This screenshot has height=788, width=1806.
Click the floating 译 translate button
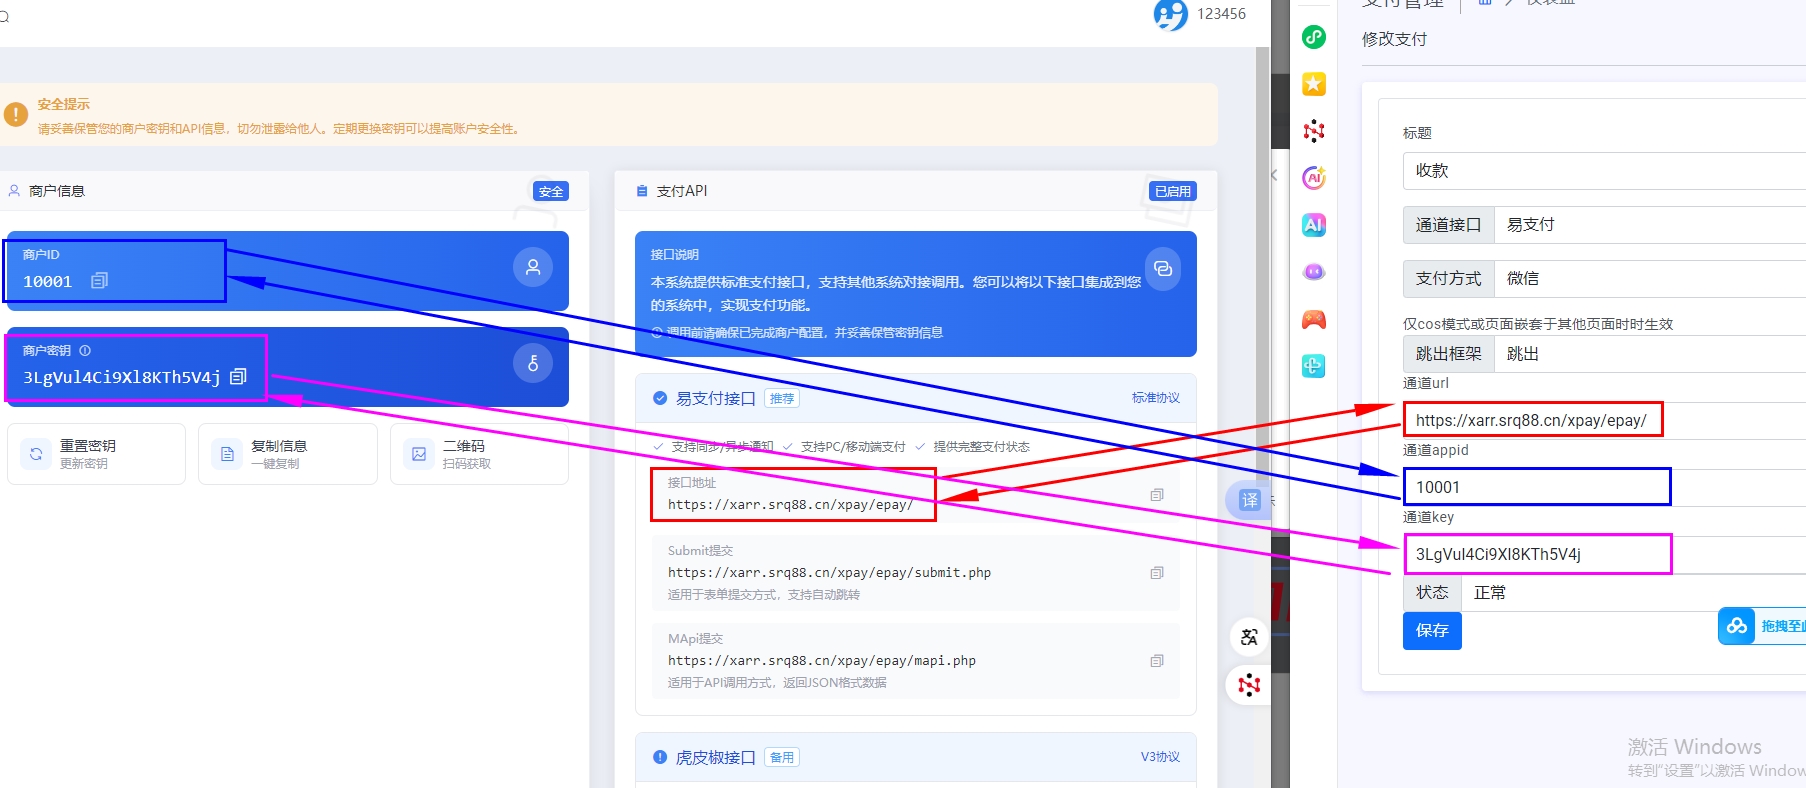click(x=1249, y=500)
